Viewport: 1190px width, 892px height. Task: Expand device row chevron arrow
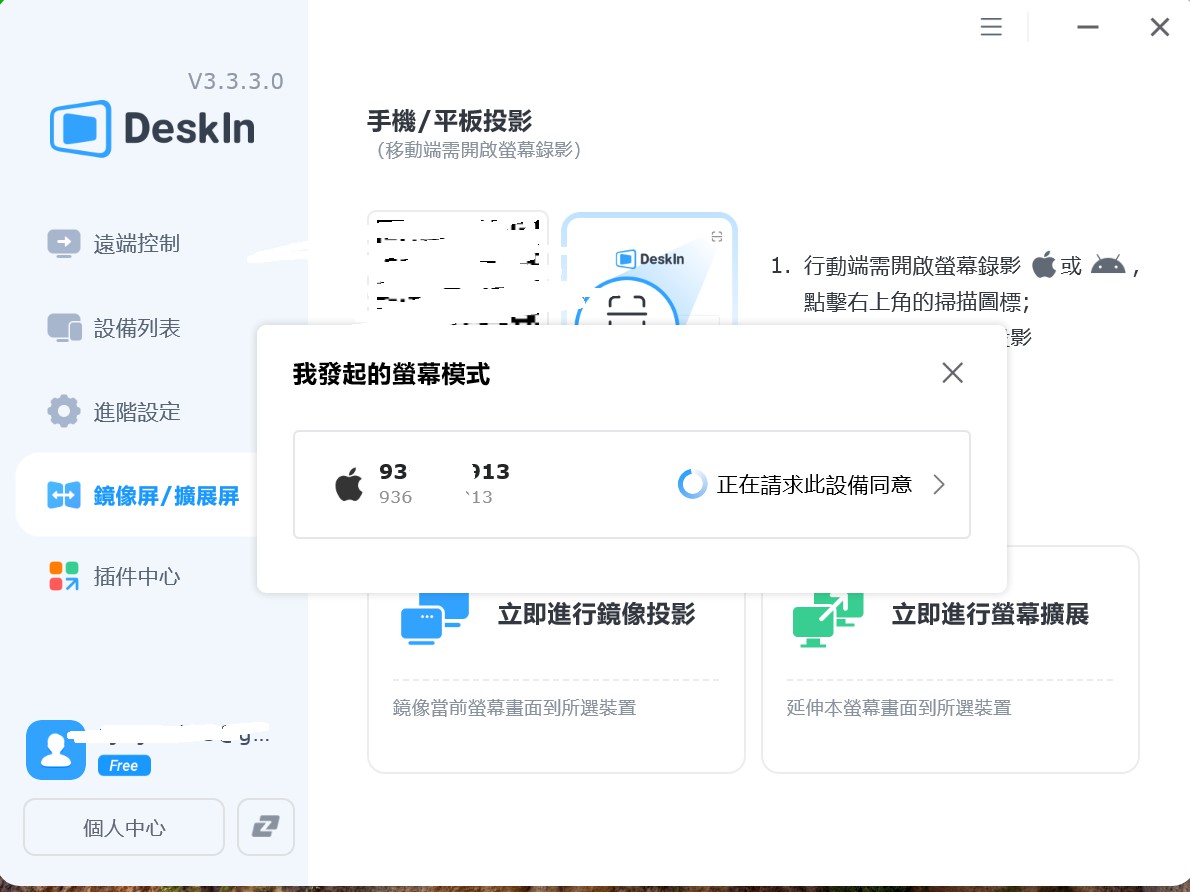[x=939, y=484]
